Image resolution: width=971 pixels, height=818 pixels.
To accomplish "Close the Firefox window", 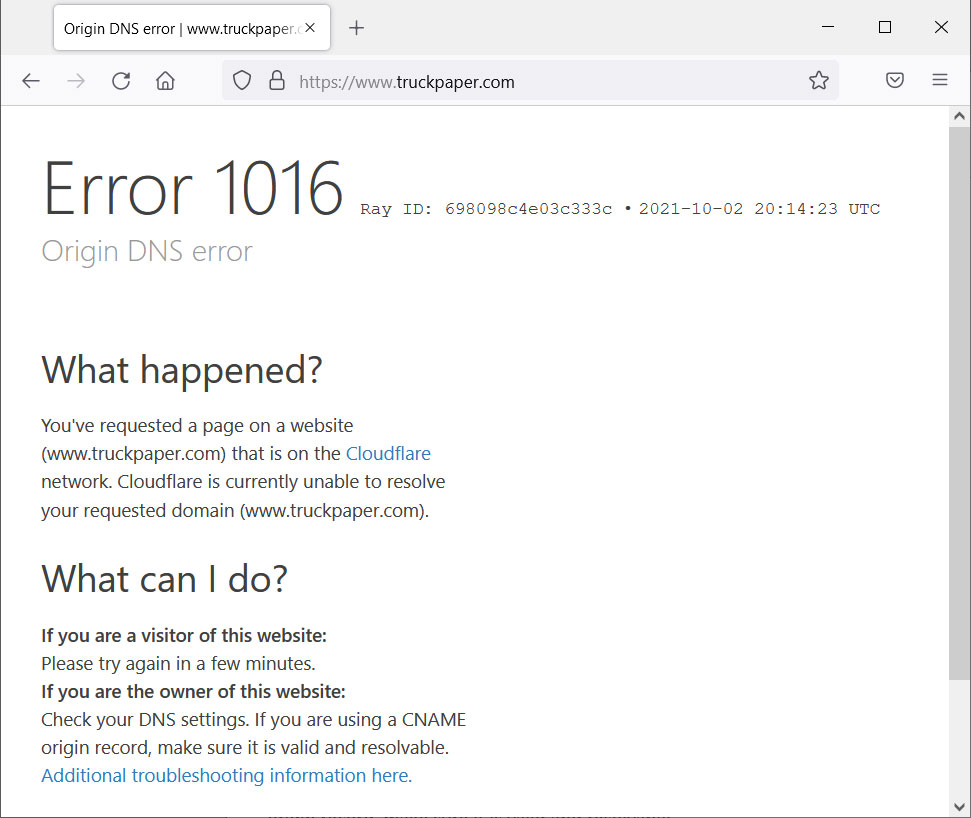I will (x=941, y=27).
